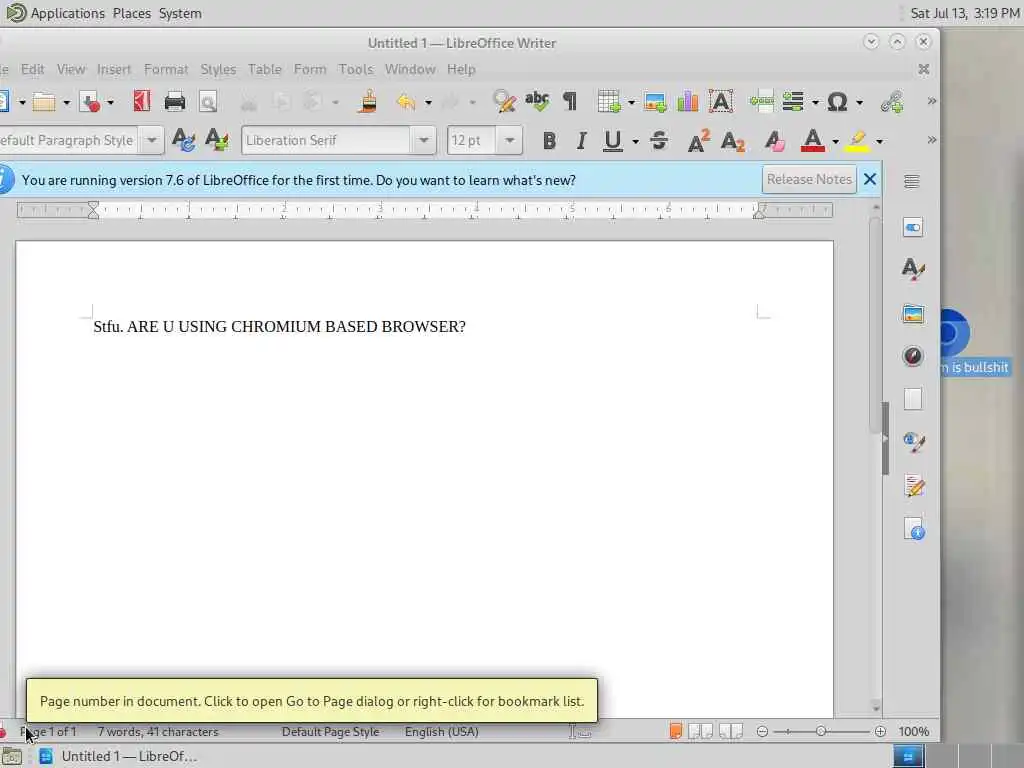
Task: Save document icon
Action: pyautogui.click(x=89, y=102)
